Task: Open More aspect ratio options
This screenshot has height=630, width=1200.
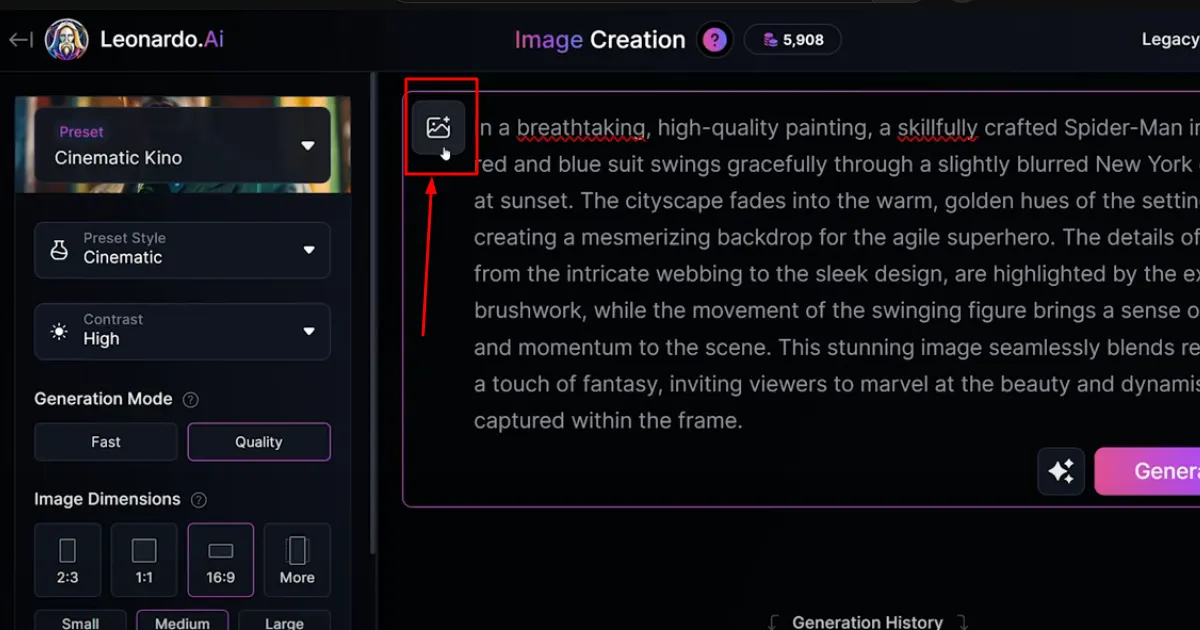Action: click(x=297, y=560)
